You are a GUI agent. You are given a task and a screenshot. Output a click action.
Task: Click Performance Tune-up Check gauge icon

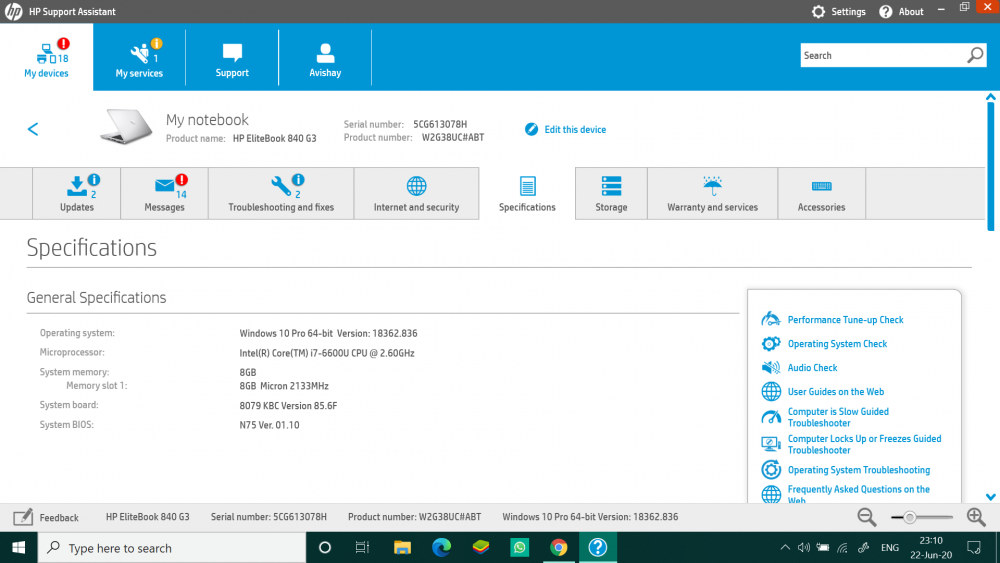(771, 319)
